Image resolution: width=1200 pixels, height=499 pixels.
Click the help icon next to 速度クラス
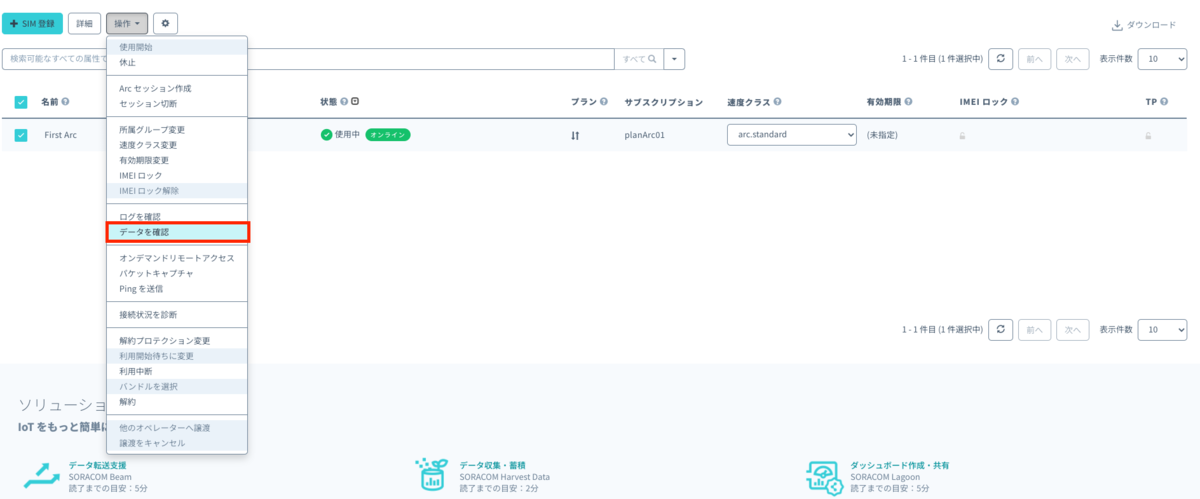[x=777, y=102]
